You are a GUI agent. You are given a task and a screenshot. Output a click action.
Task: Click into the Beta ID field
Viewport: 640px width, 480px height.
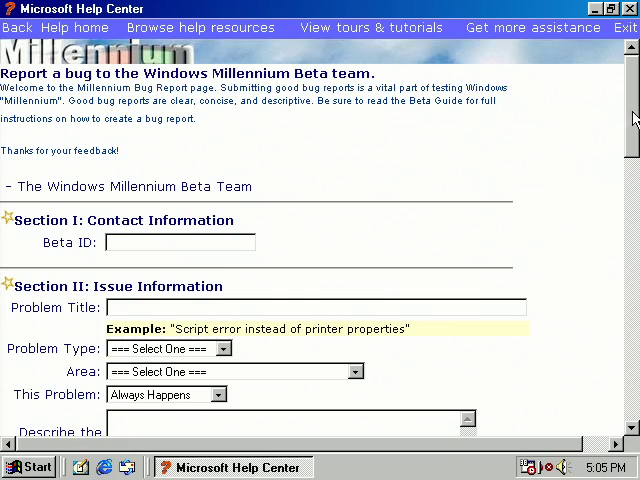pyautogui.click(x=180, y=242)
